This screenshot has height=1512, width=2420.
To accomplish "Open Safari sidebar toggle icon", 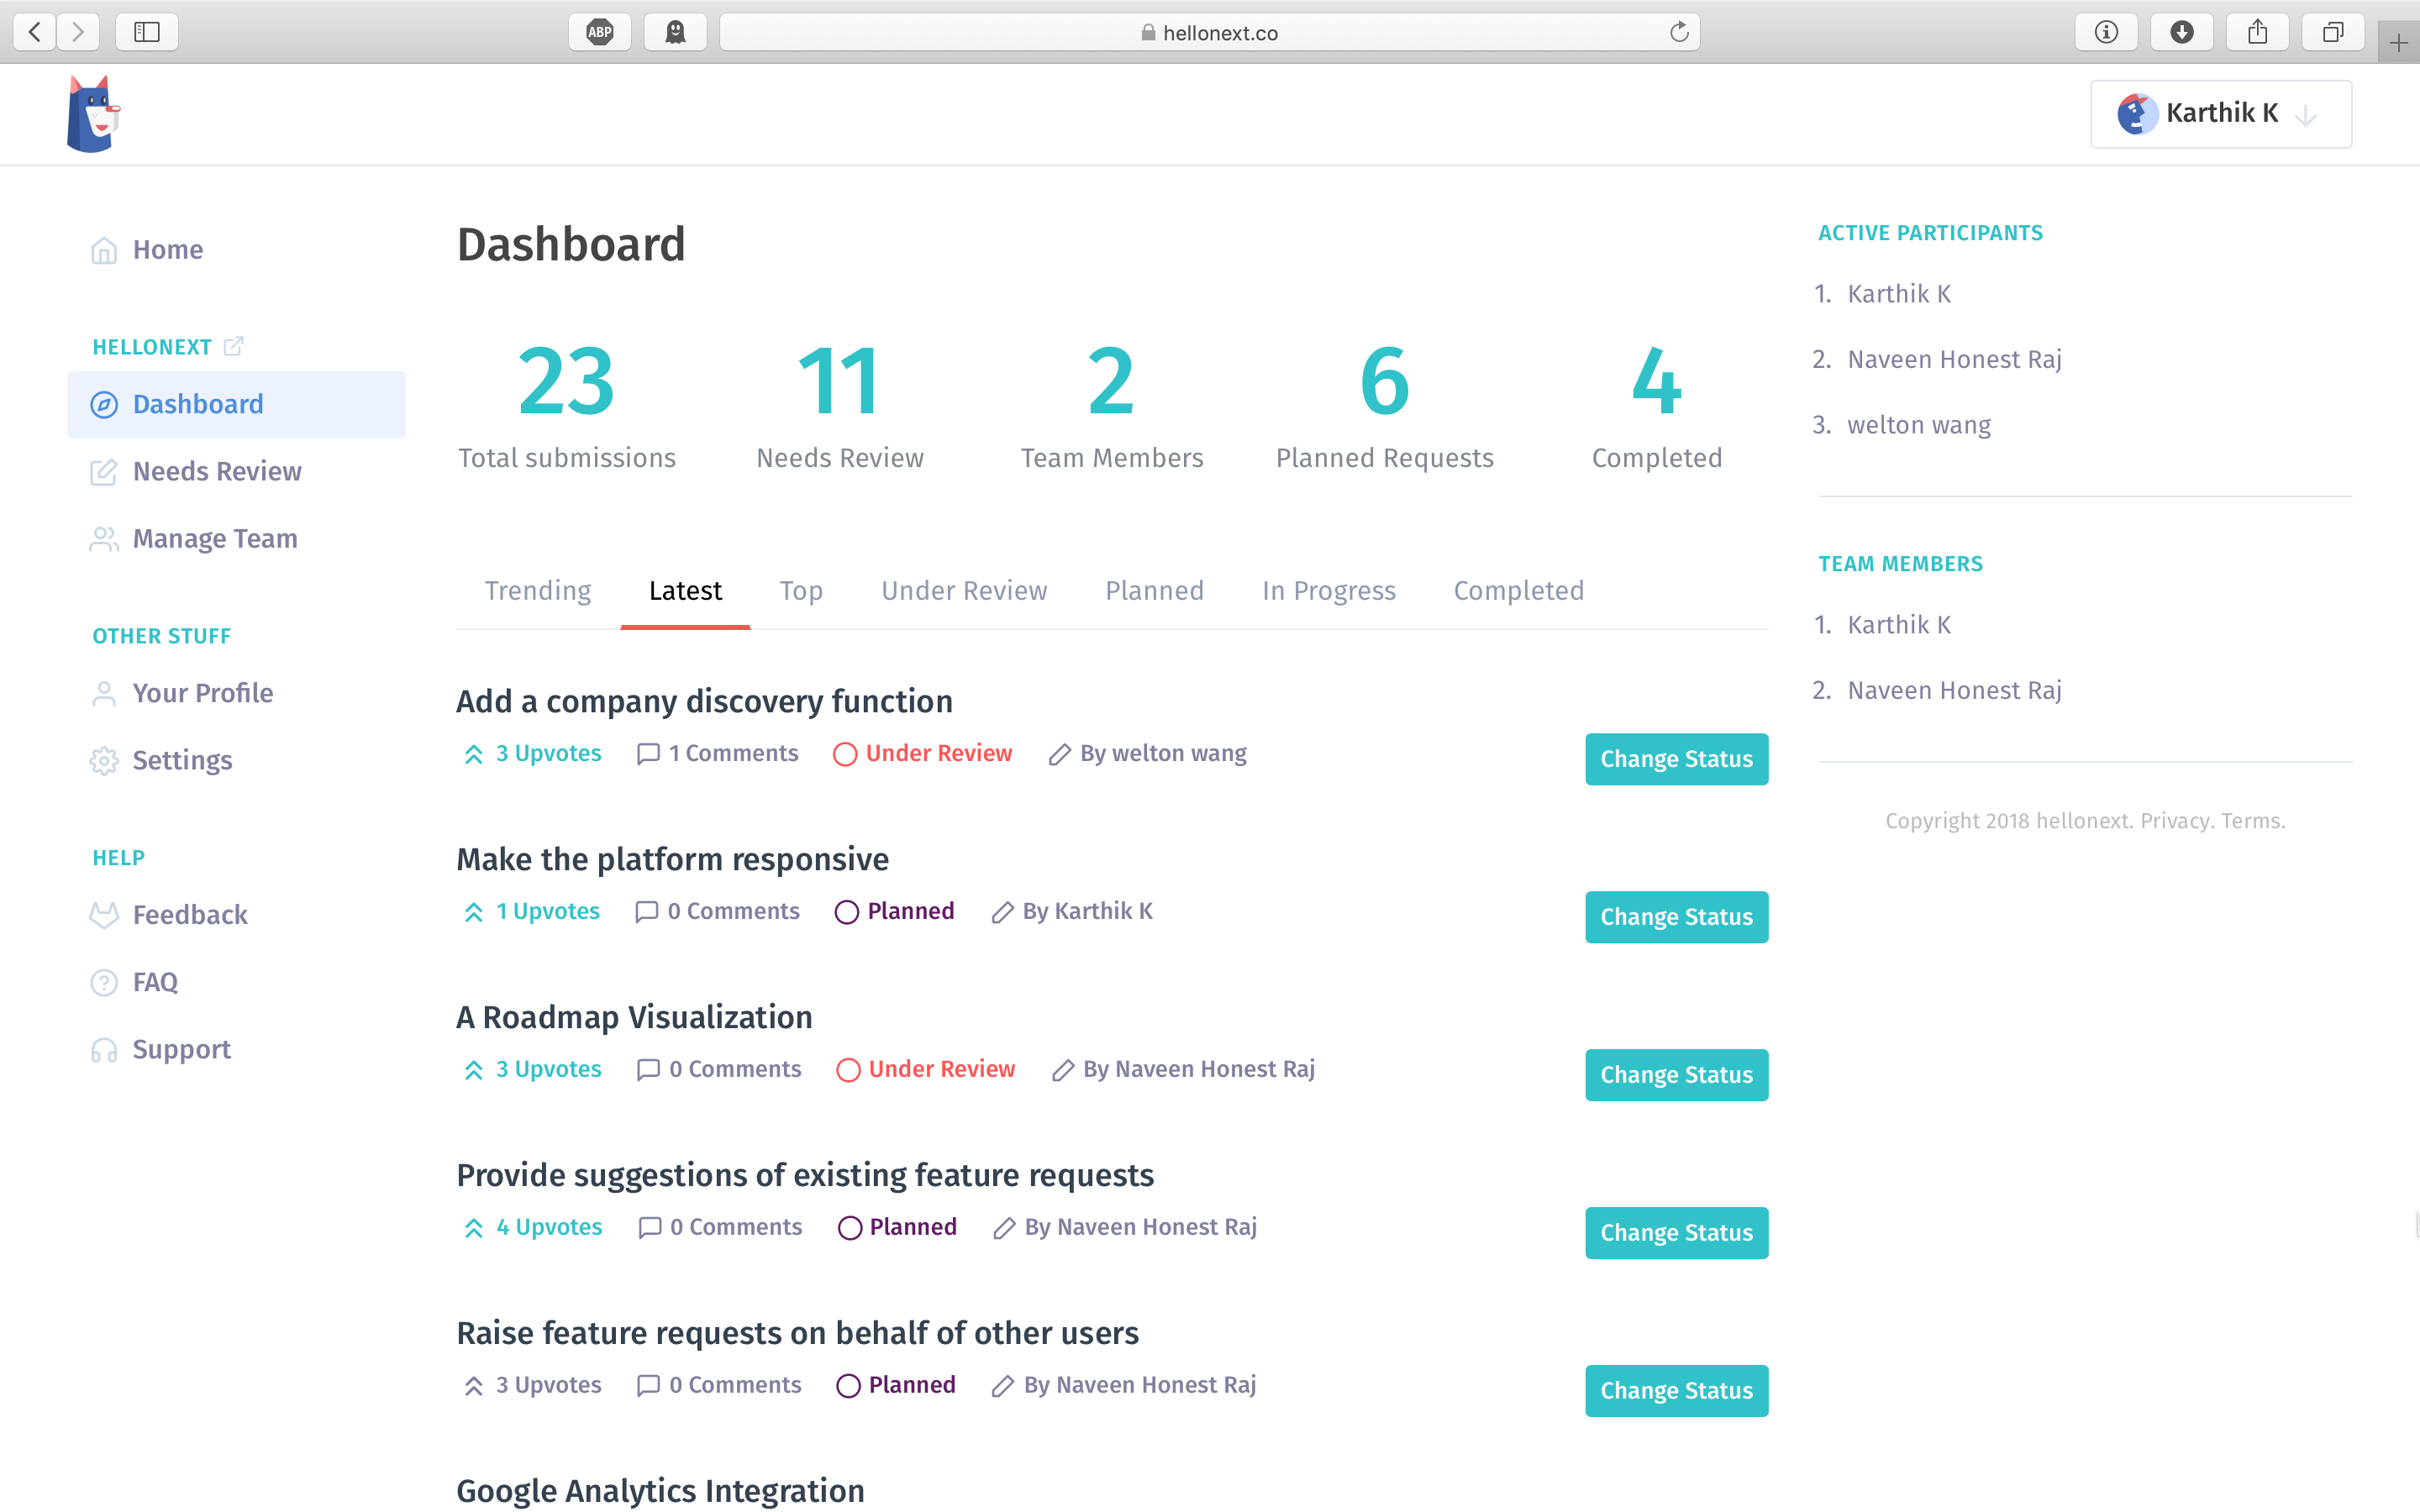I will [x=147, y=32].
